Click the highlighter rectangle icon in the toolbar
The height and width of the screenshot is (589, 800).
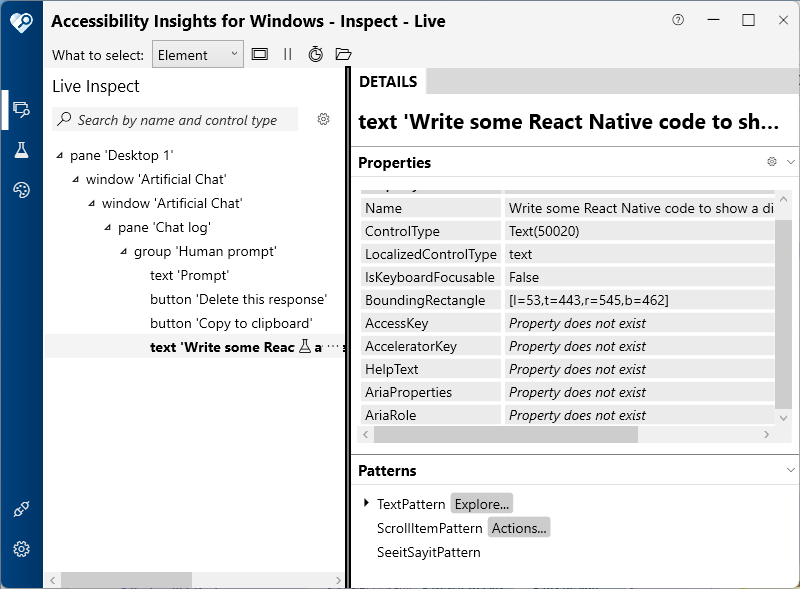coord(260,54)
